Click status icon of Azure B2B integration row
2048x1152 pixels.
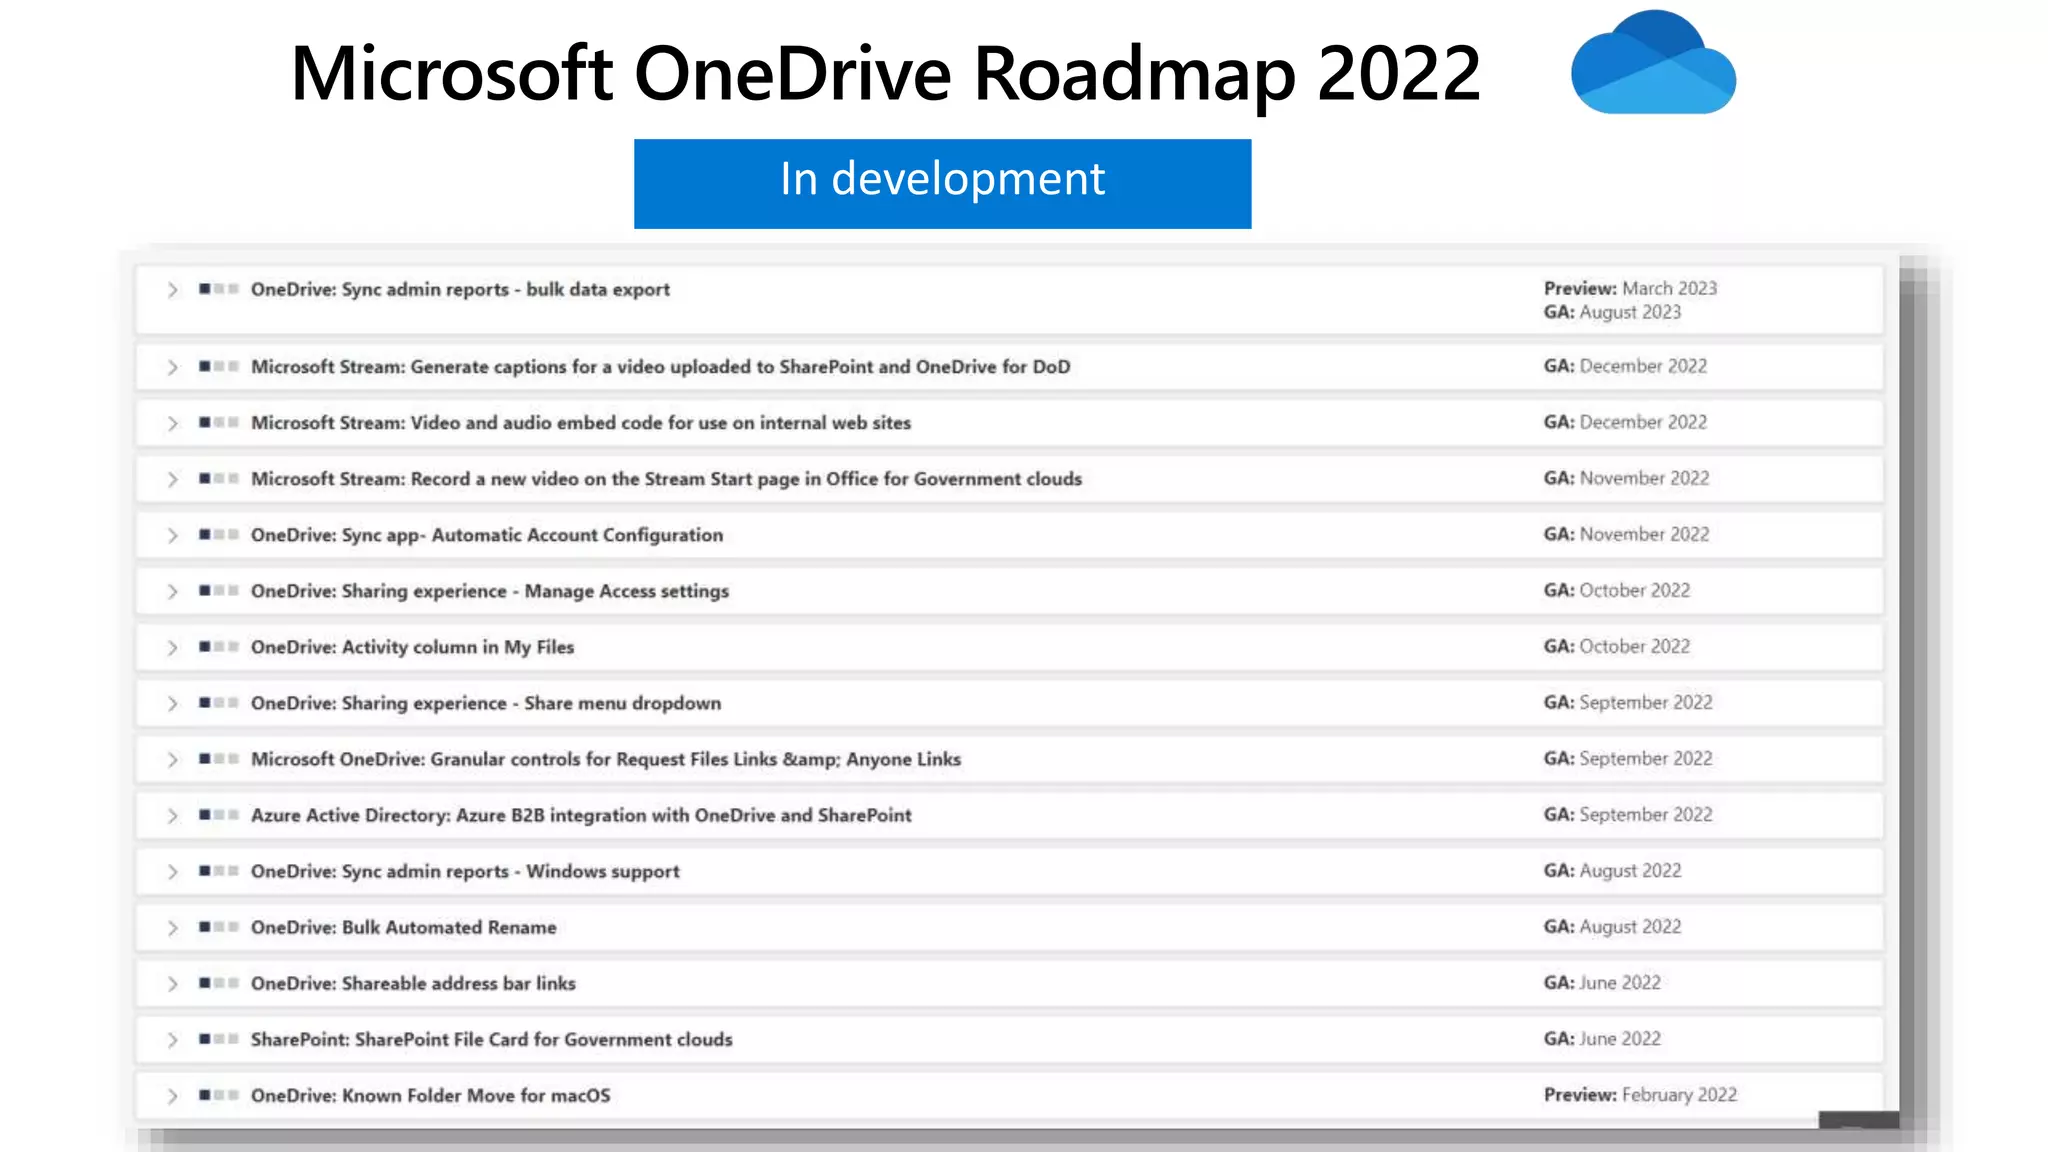point(218,814)
